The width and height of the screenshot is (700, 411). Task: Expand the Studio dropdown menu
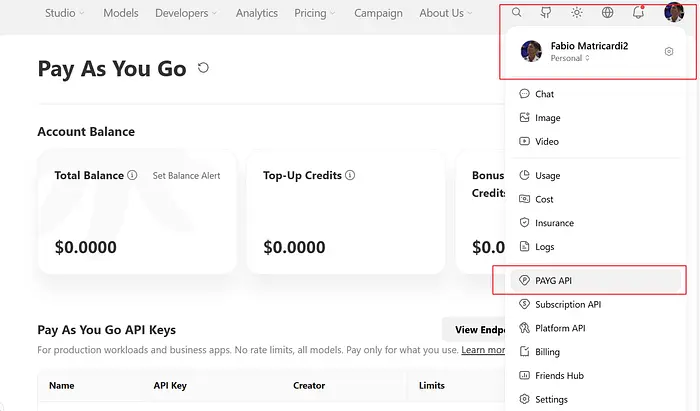tap(64, 13)
